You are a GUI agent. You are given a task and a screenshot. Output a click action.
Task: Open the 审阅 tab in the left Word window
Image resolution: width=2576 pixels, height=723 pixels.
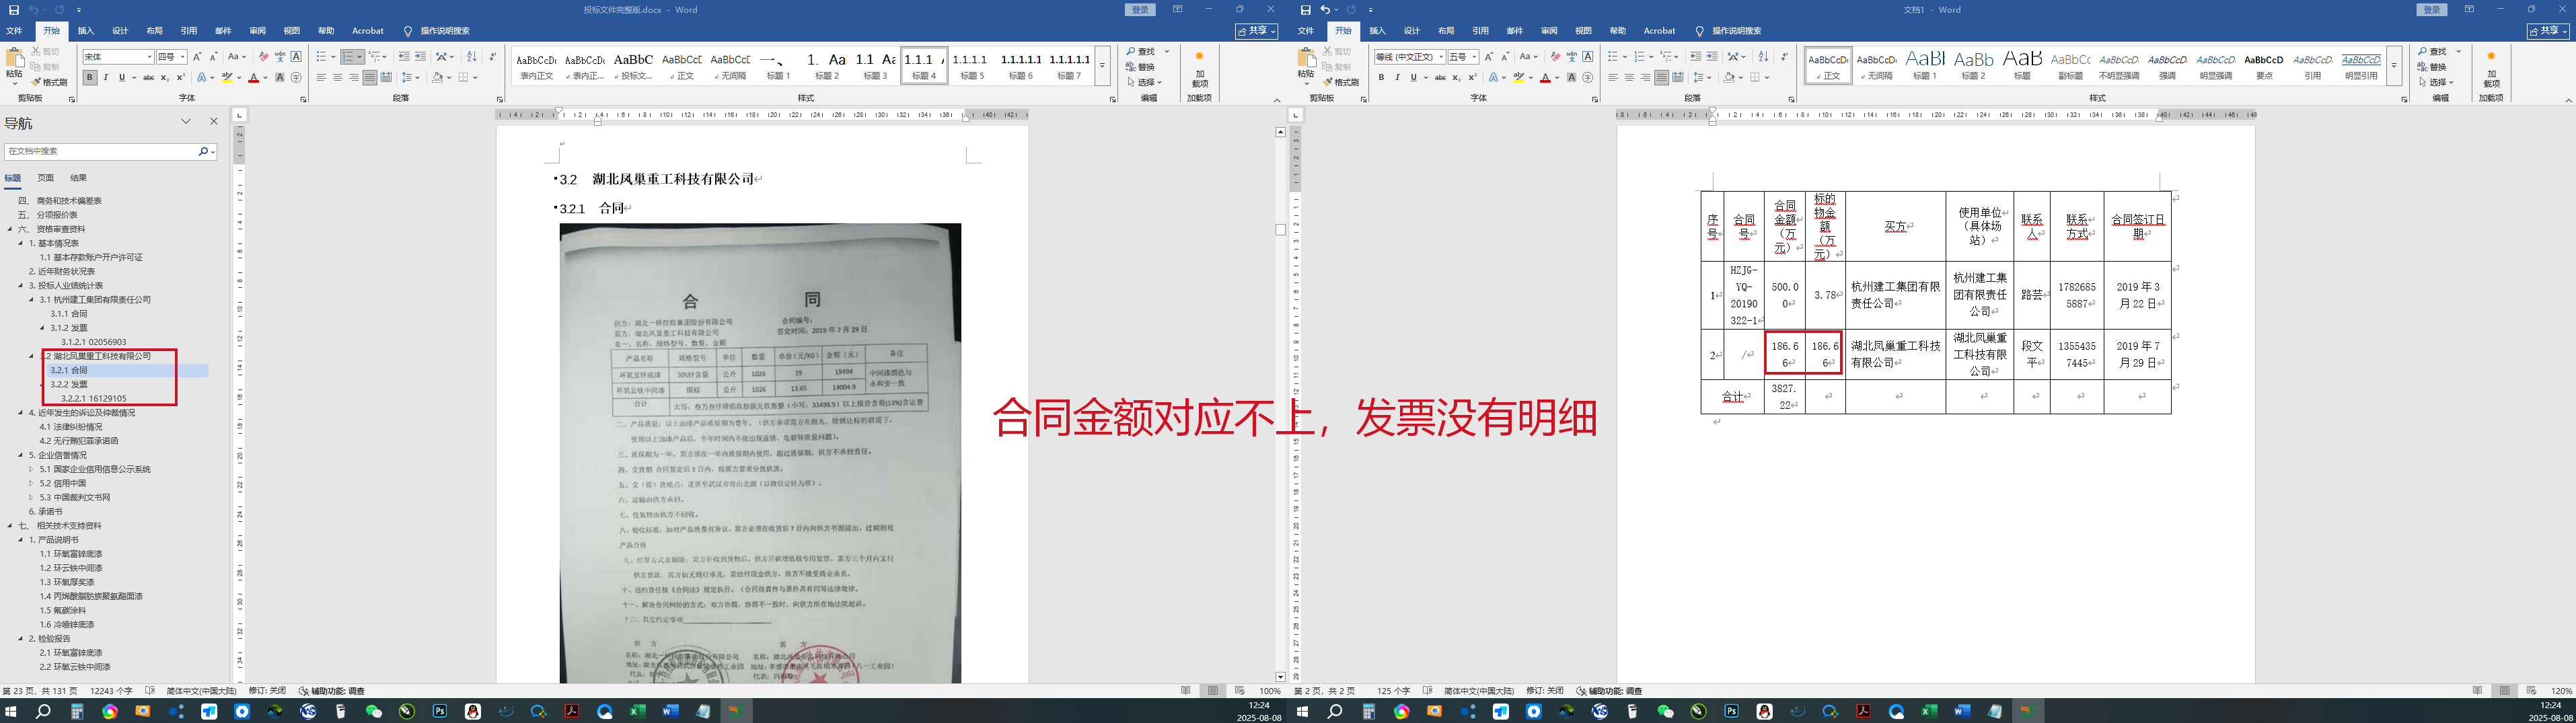tap(257, 31)
